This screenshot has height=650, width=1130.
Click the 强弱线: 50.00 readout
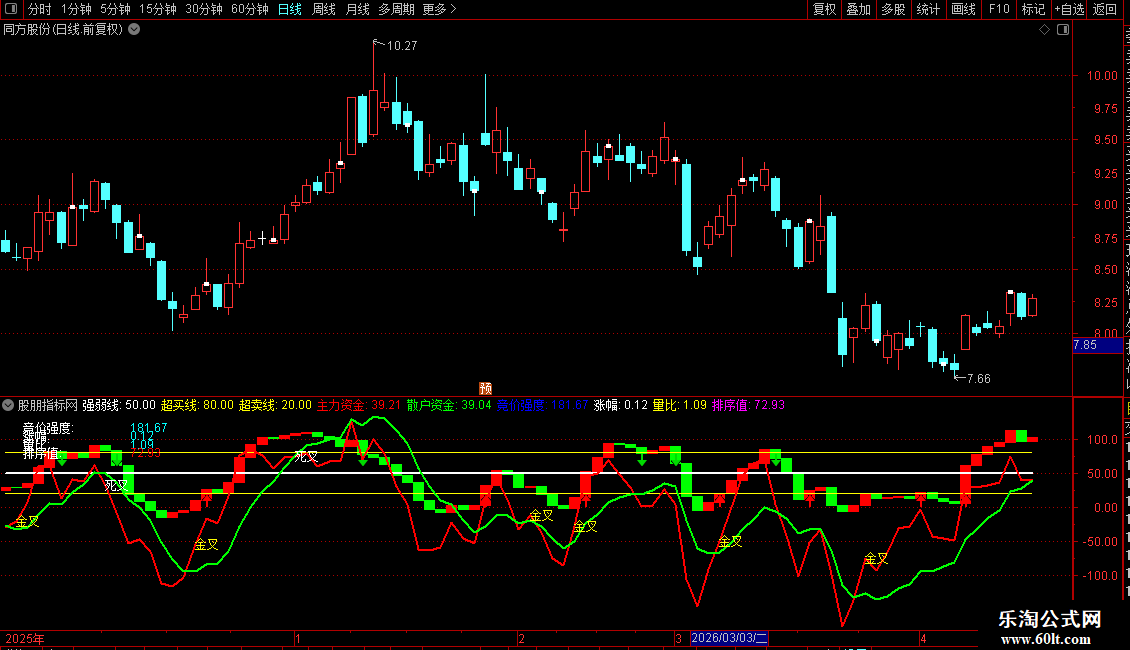[119, 406]
